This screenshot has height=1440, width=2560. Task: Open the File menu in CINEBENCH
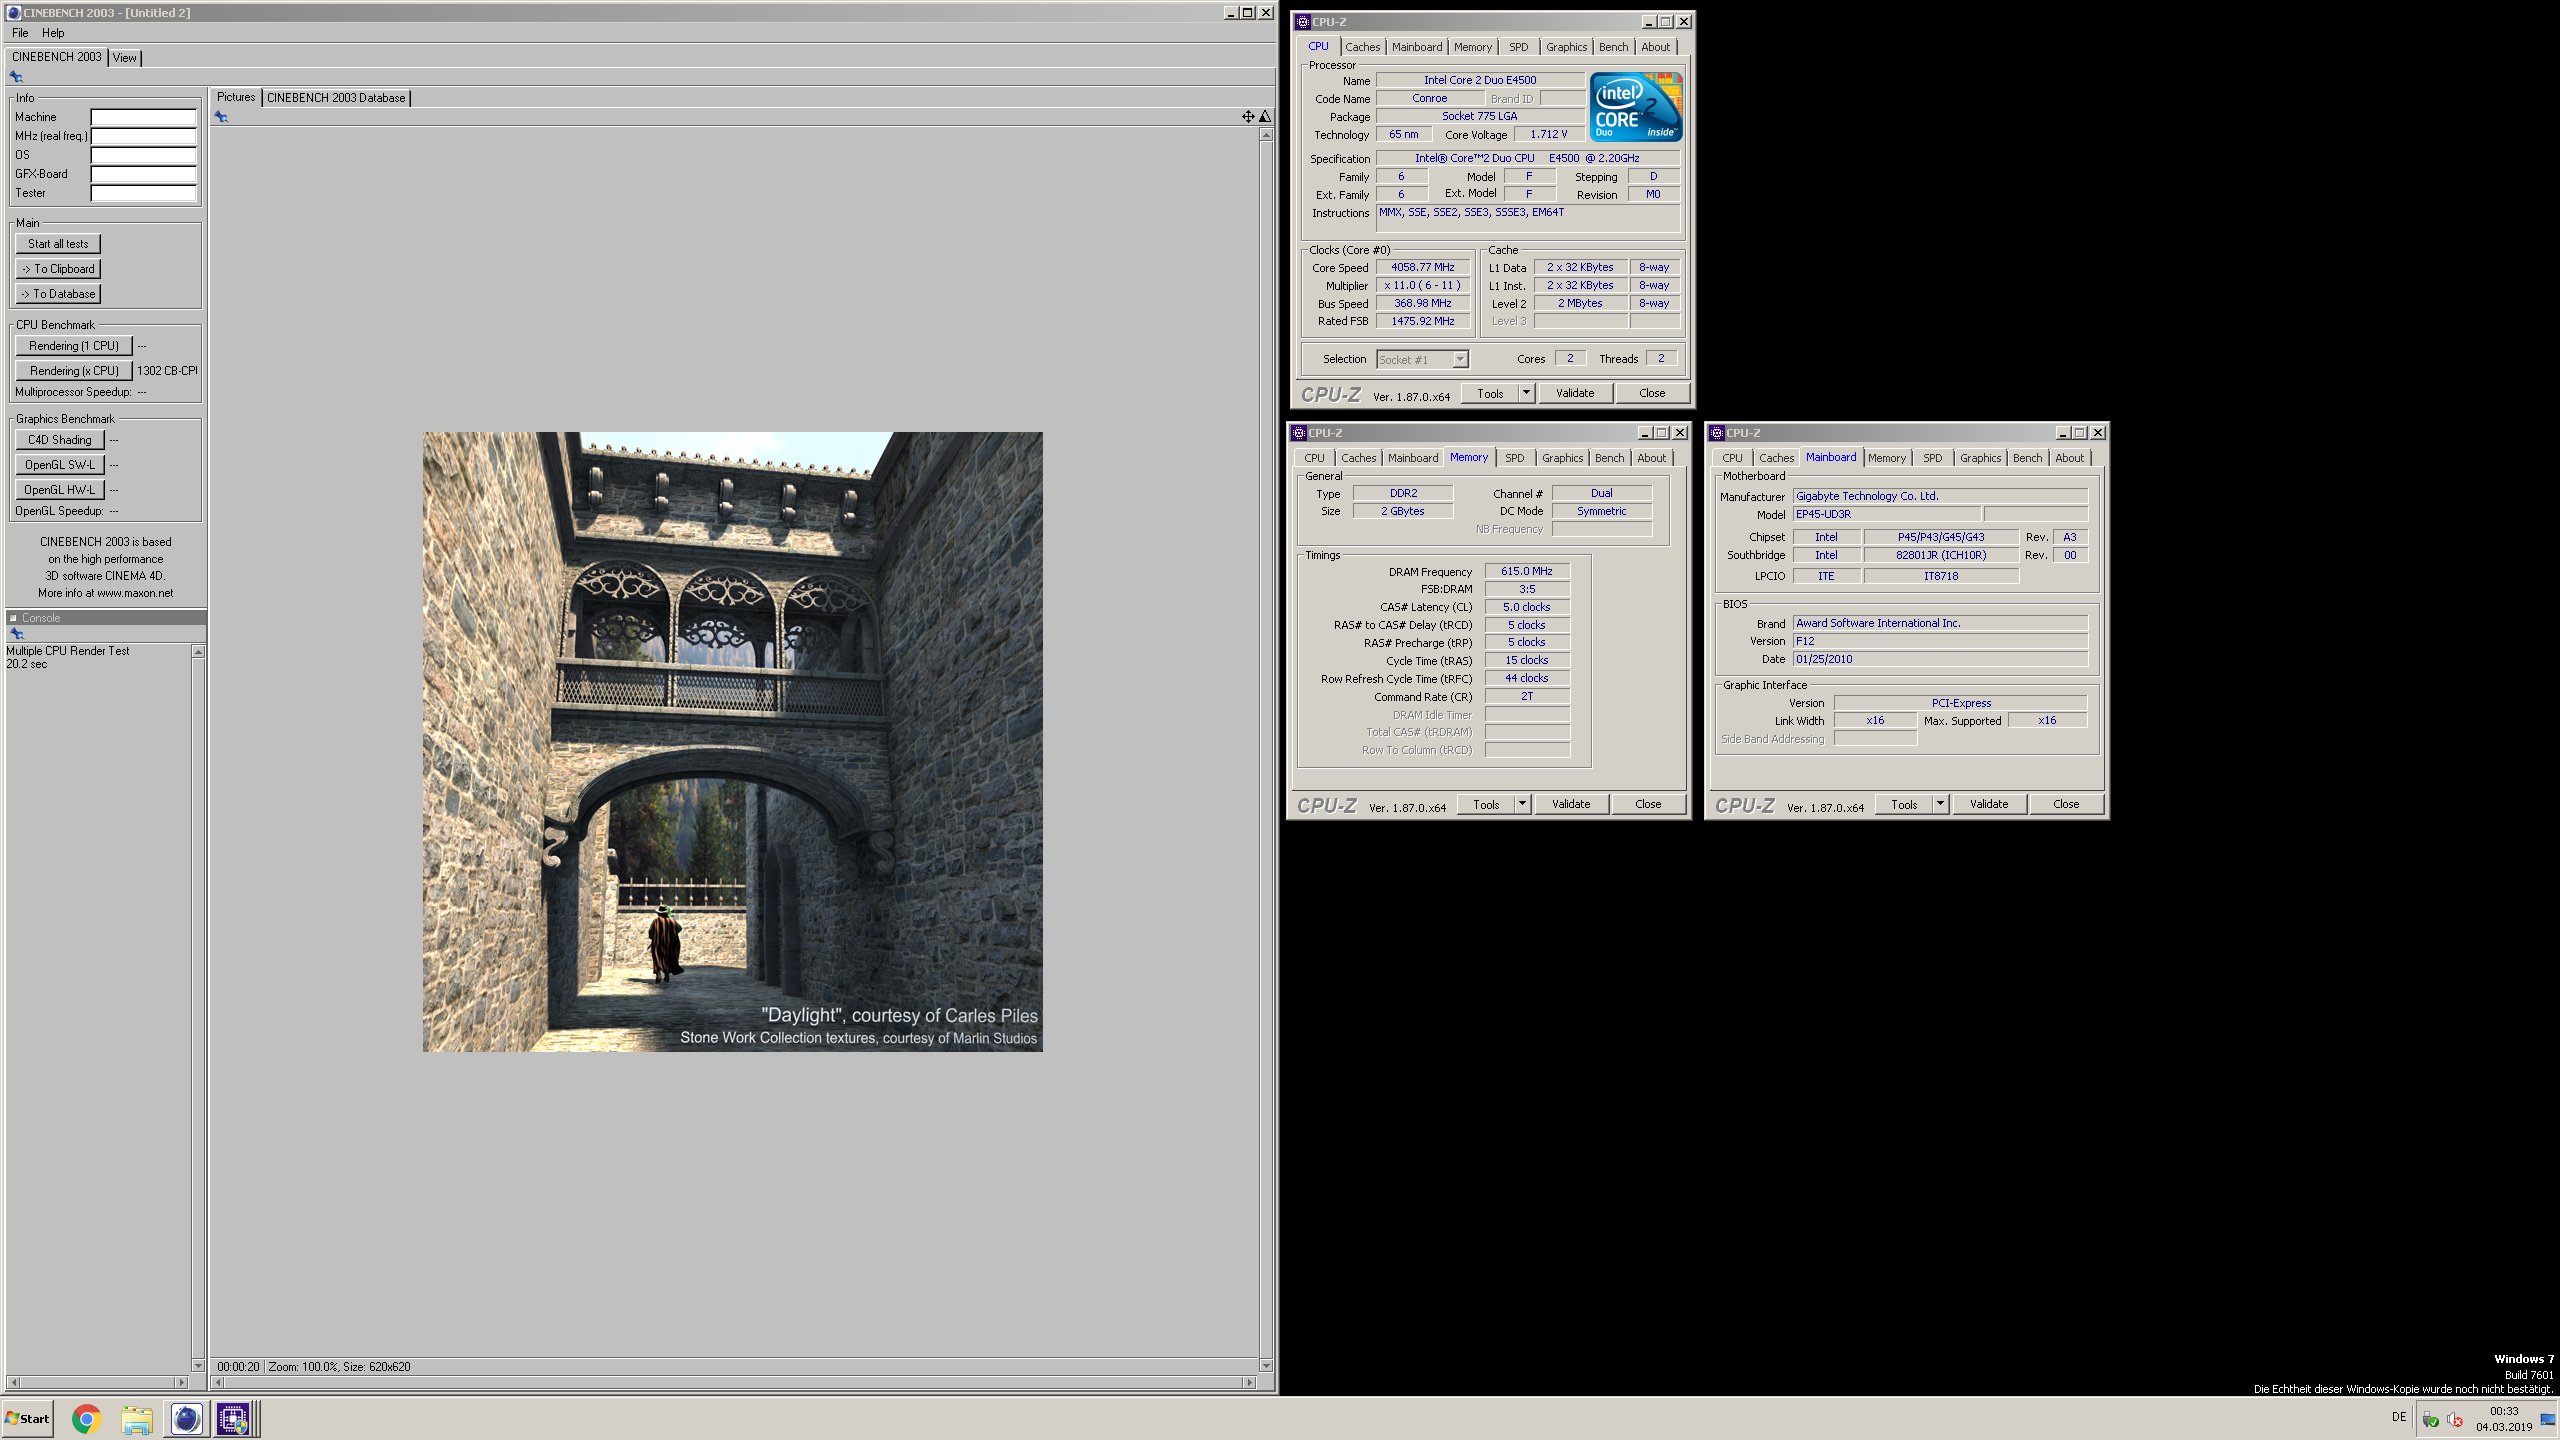[x=20, y=33]
